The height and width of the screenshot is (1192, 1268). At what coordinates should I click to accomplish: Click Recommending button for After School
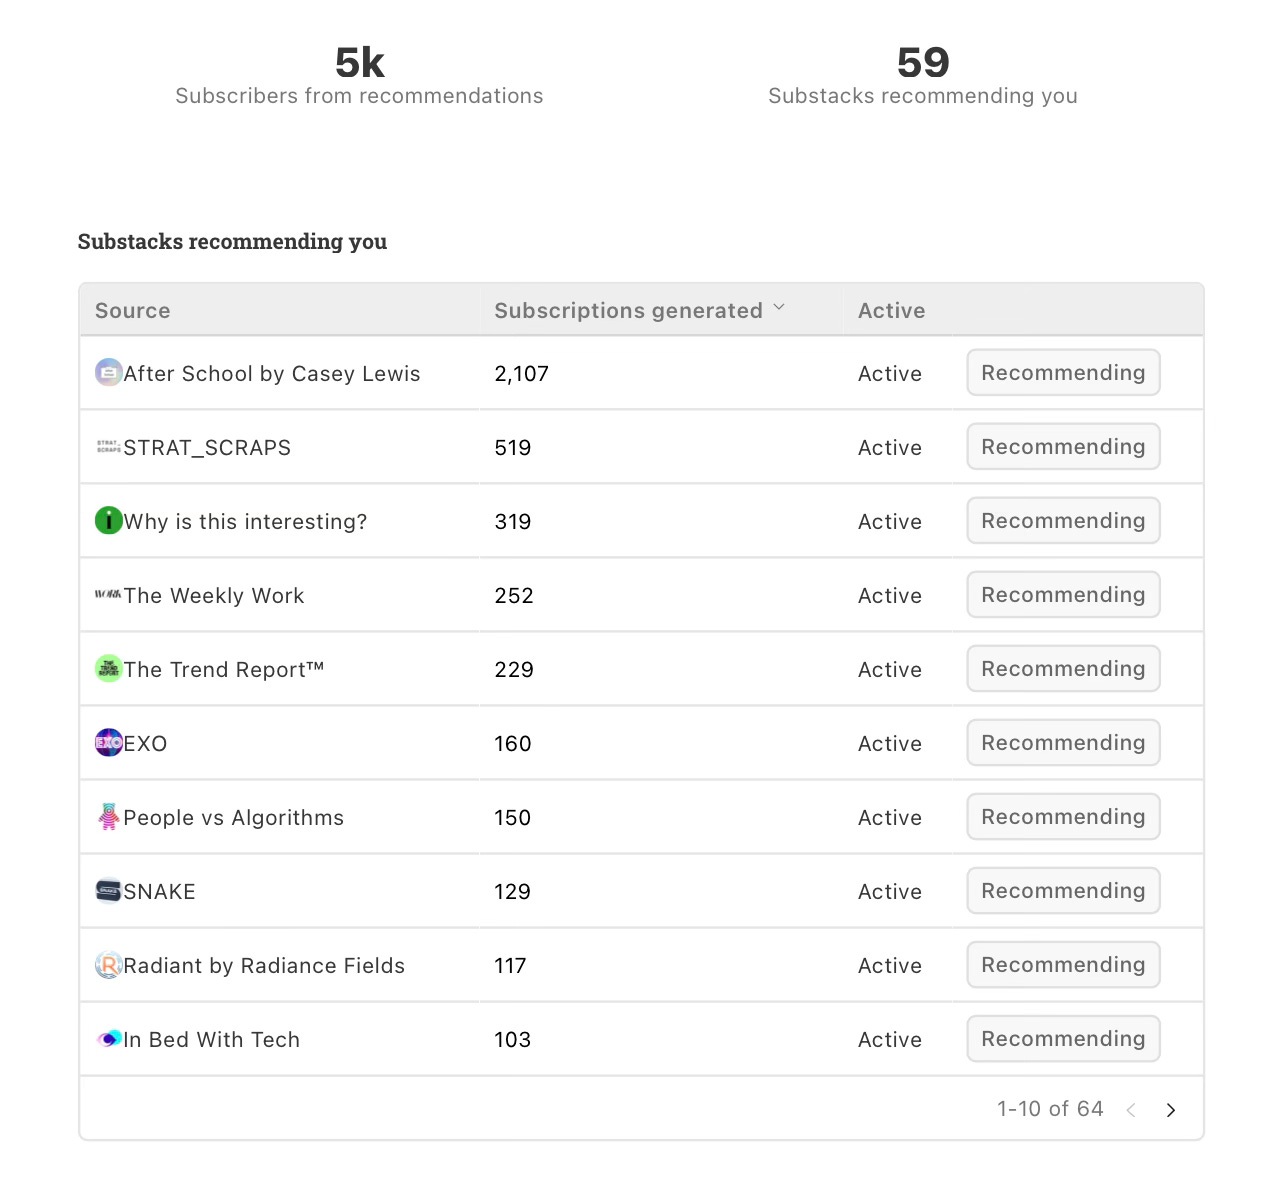pyautogui.click(x=1063, y=373)
